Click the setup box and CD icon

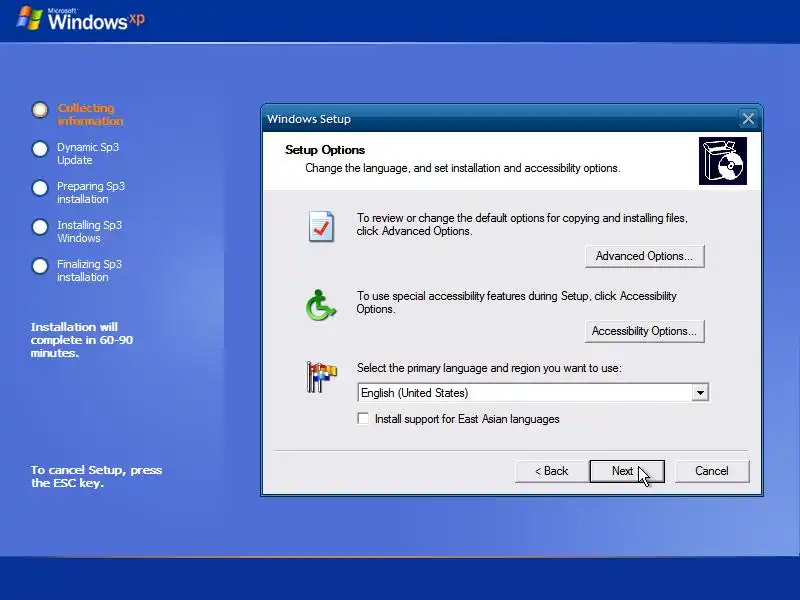[722, 161]
